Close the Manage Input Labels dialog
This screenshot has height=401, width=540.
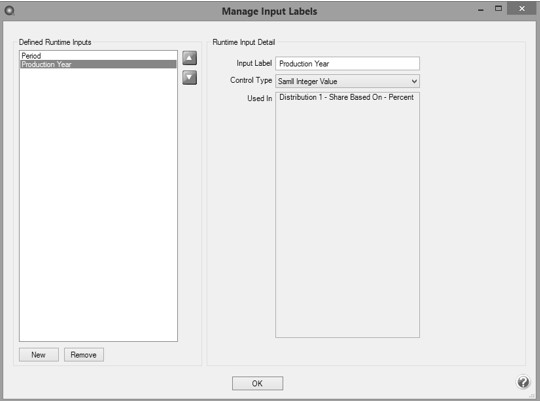(x=522, y=9)
